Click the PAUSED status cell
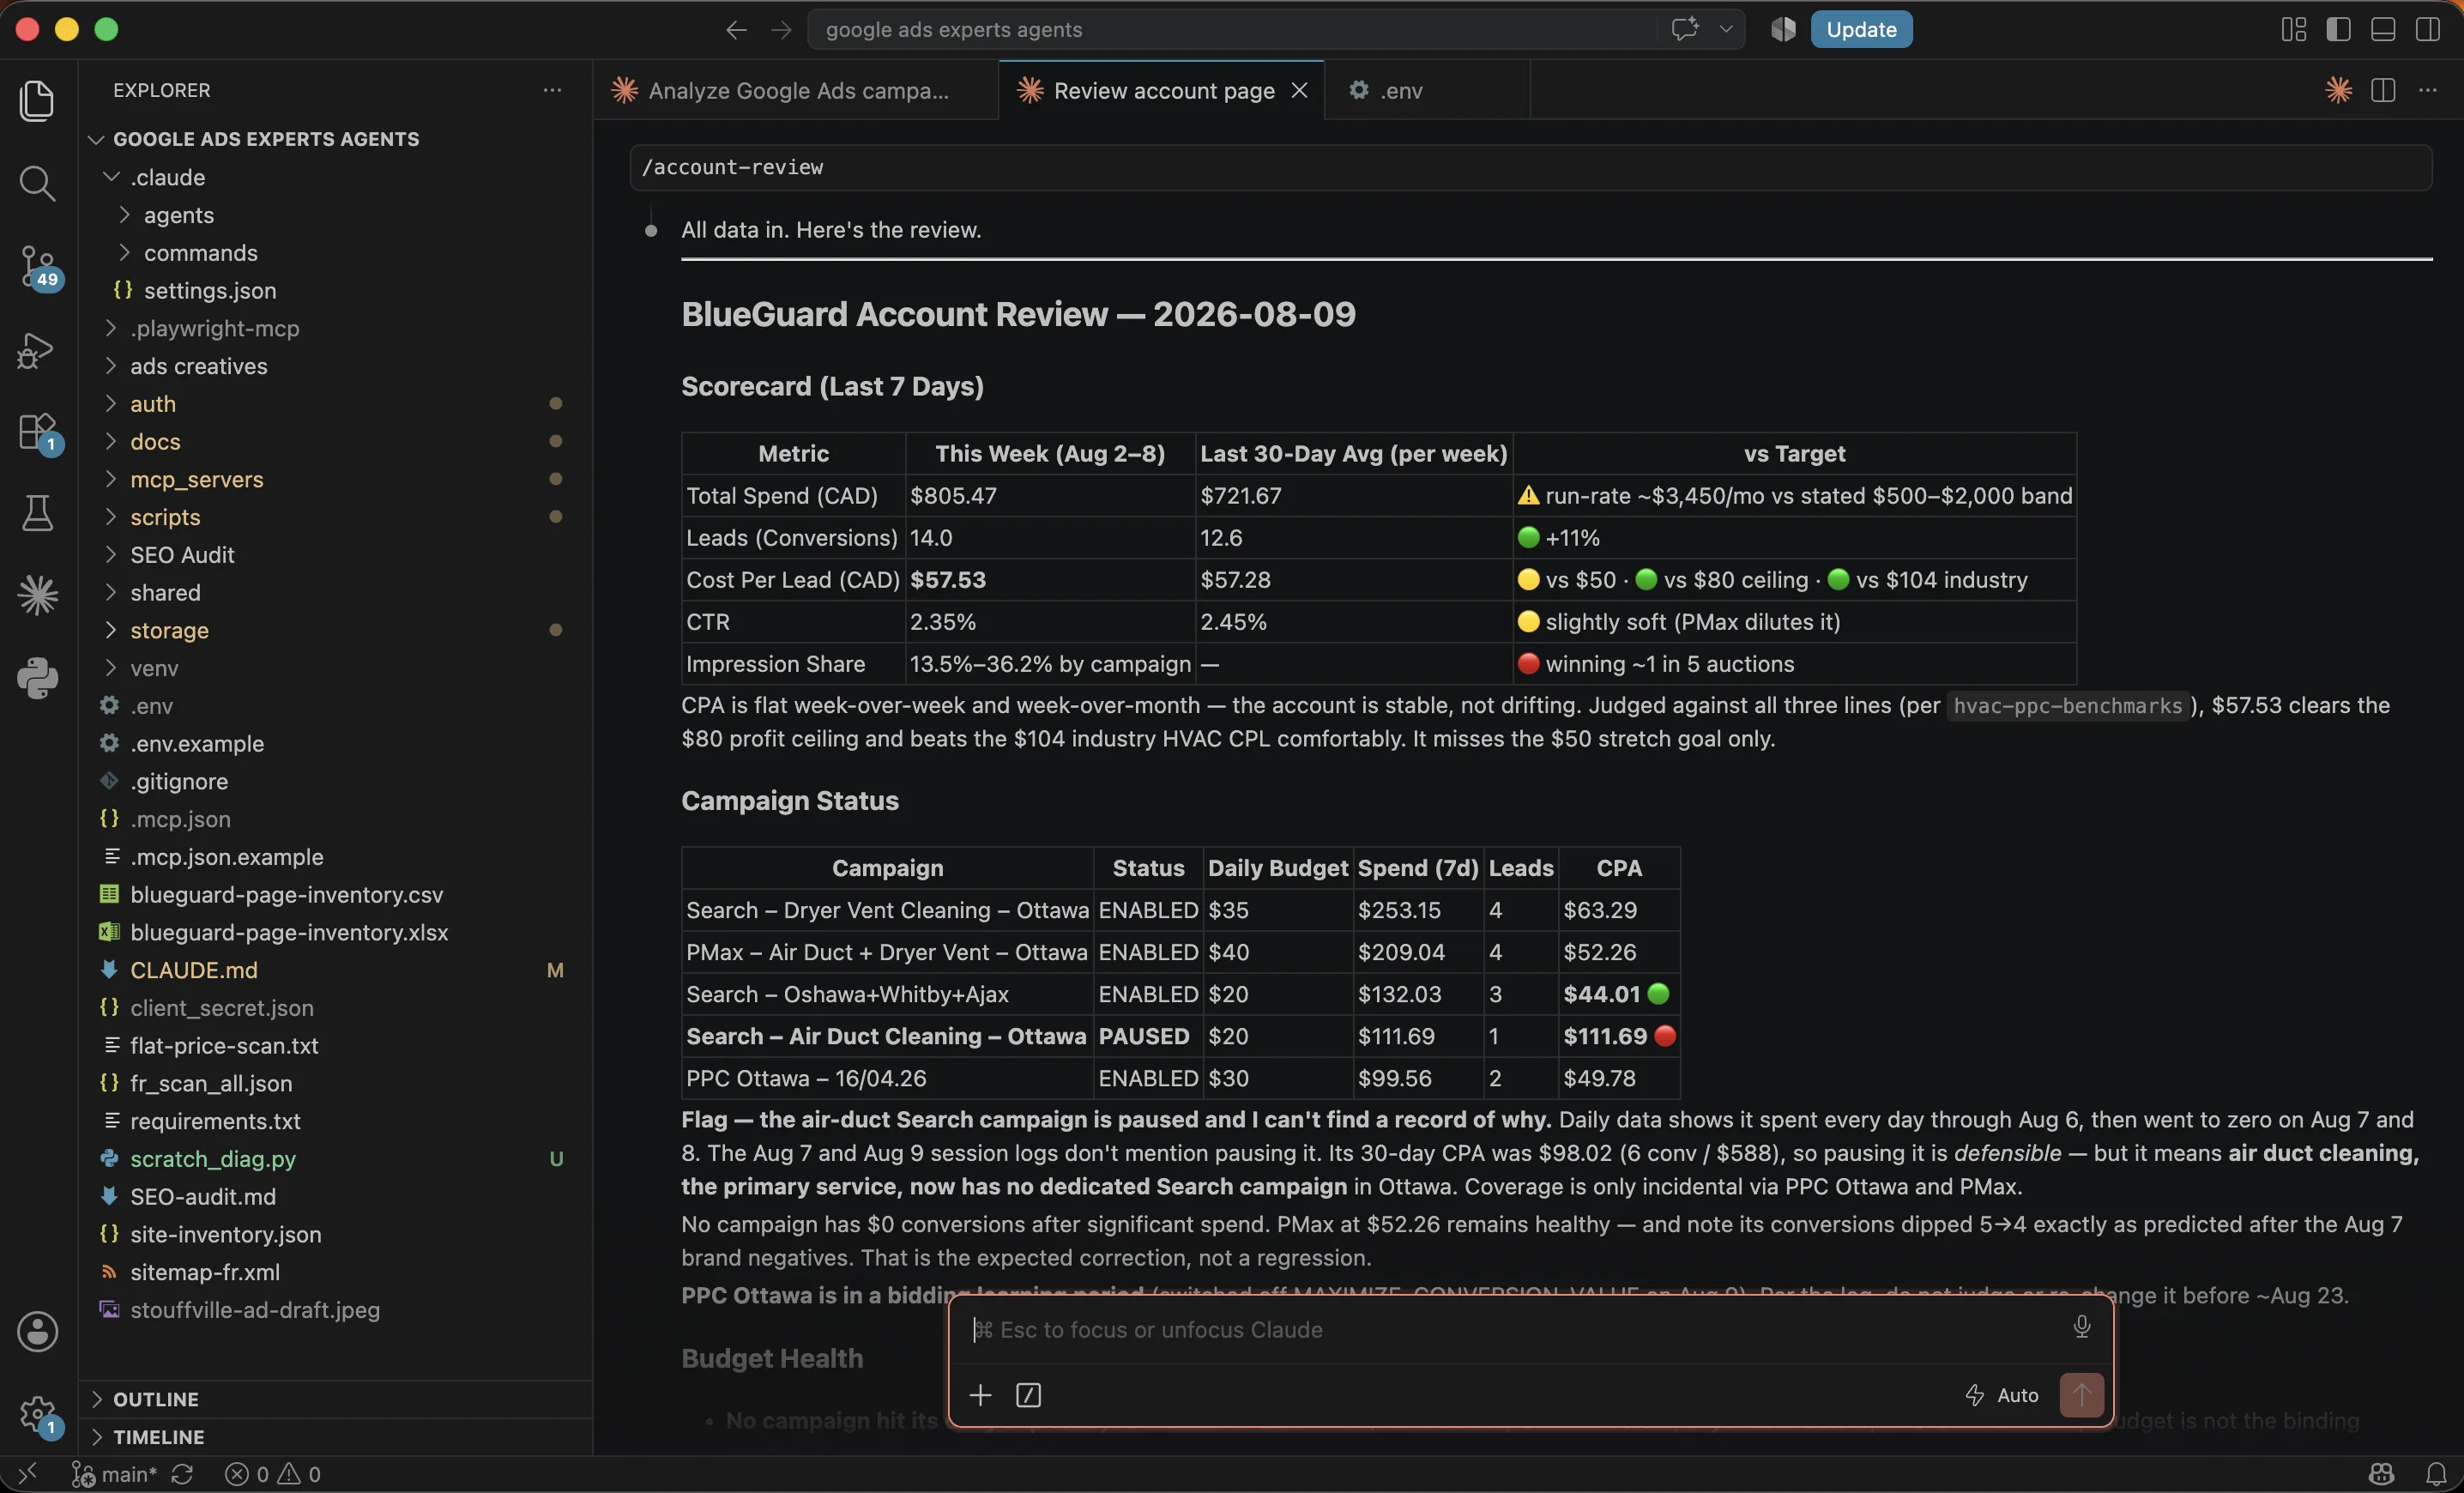The height and width of the screenshot is (1493, 2464). click(1148, 1036)
